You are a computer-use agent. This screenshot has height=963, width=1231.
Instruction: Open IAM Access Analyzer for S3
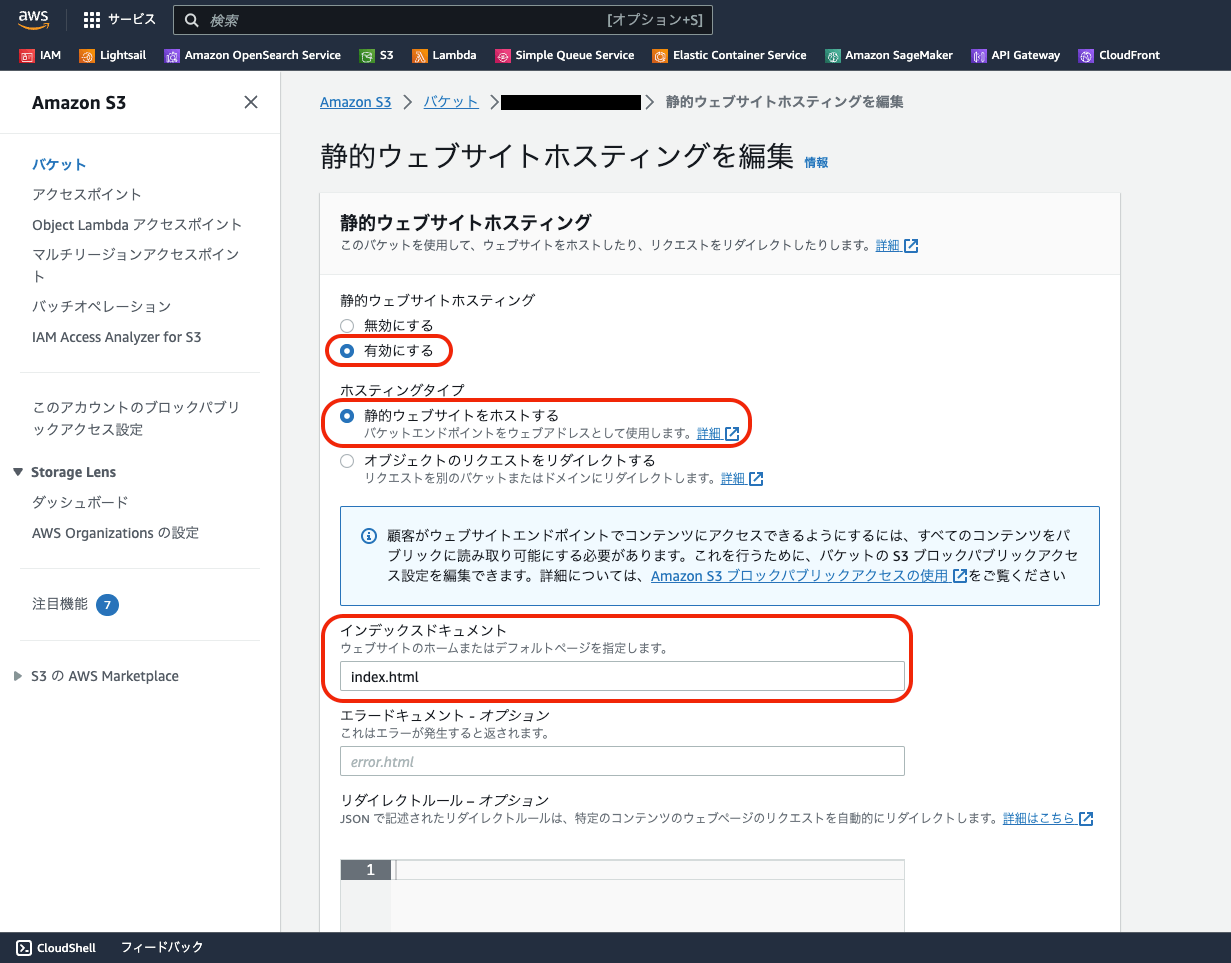(x=116, y=337)
